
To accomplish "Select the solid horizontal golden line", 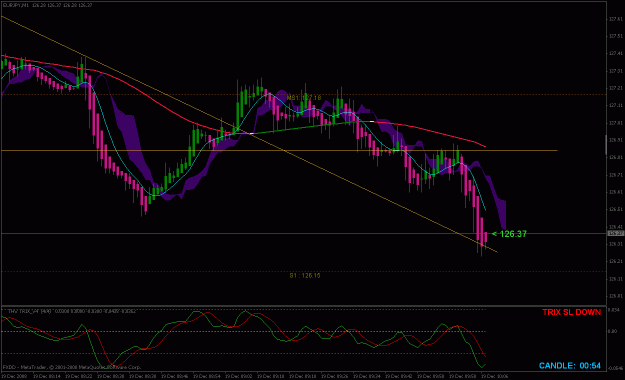I will click(279, 150).
